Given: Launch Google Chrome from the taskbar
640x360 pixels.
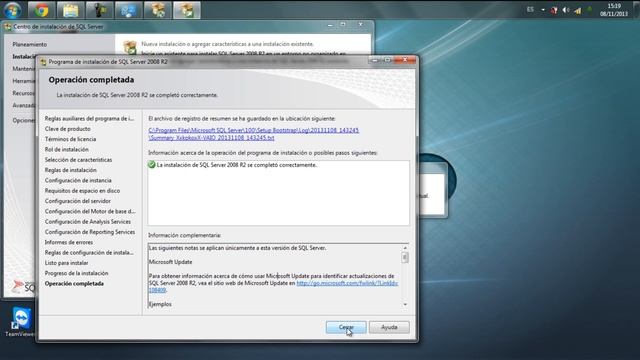Looking at the screenshot, I should click(41, 10).
